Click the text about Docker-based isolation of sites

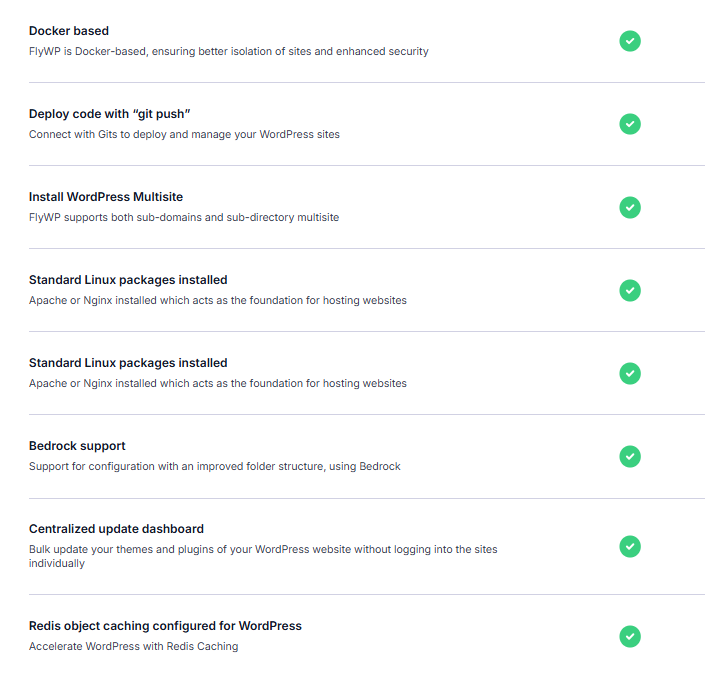[228, 51]
